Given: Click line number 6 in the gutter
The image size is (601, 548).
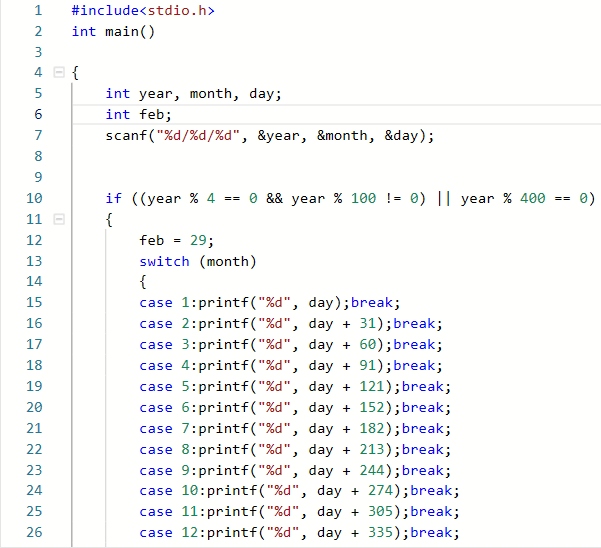Looking at the screenshot, I should coord(38,114).
